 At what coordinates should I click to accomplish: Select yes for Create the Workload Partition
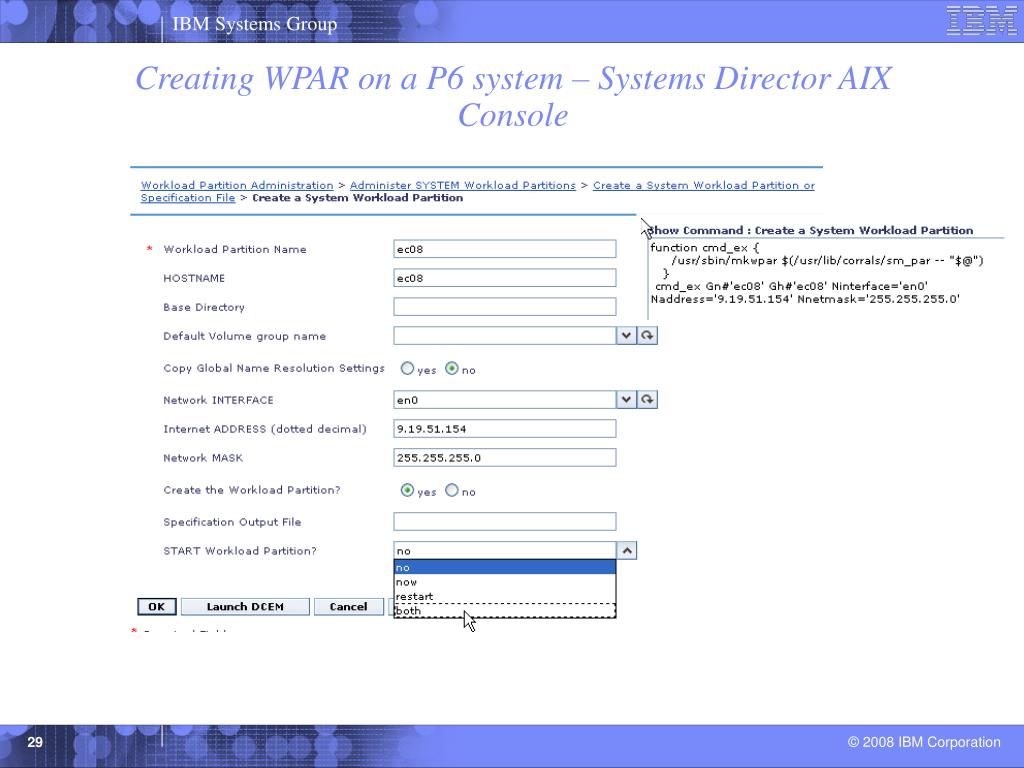point(407,490)
